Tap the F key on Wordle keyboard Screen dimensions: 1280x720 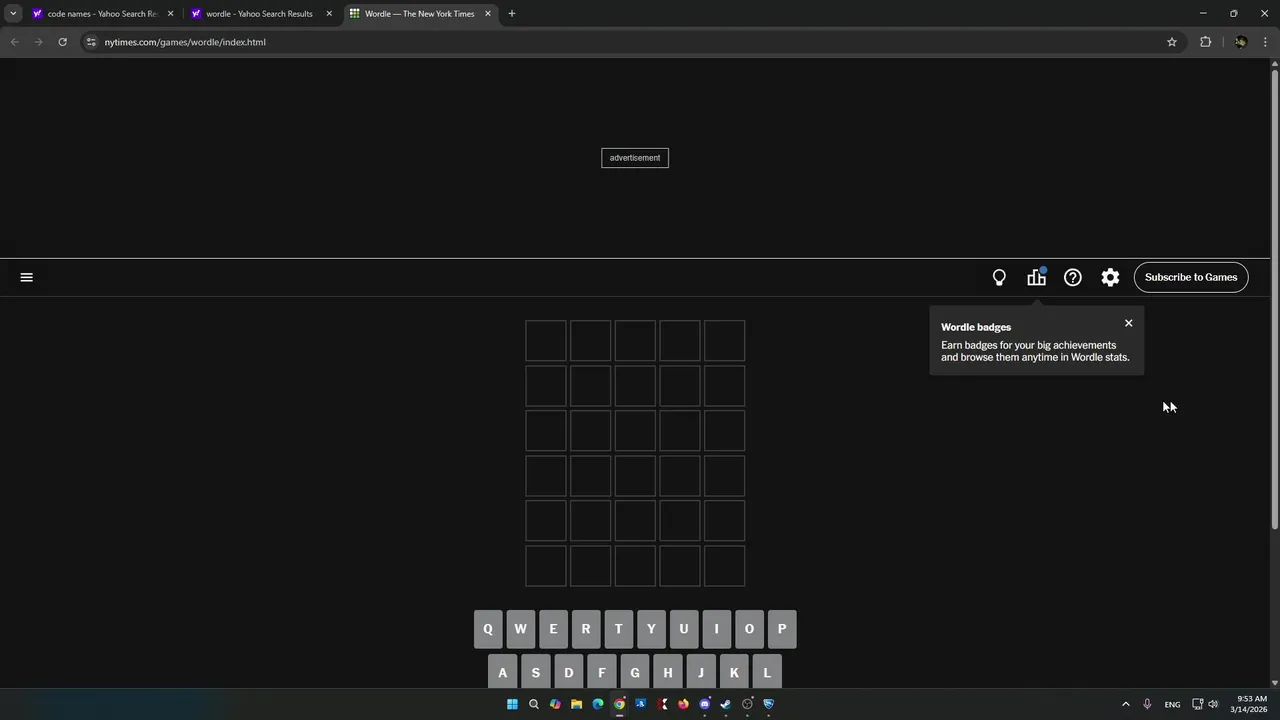pos(602,672)
